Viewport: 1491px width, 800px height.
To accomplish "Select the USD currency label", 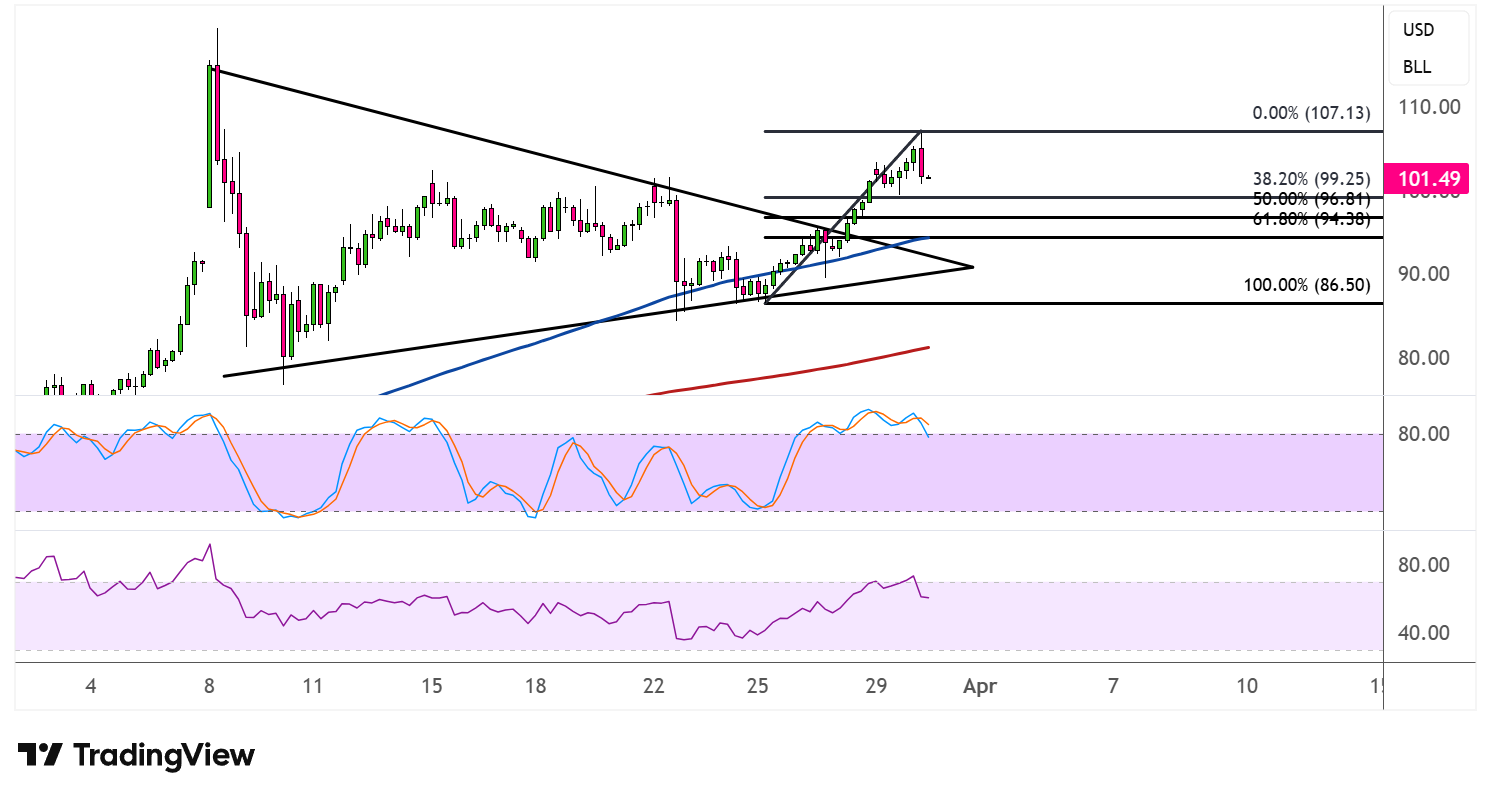I will click(1418, 30).
